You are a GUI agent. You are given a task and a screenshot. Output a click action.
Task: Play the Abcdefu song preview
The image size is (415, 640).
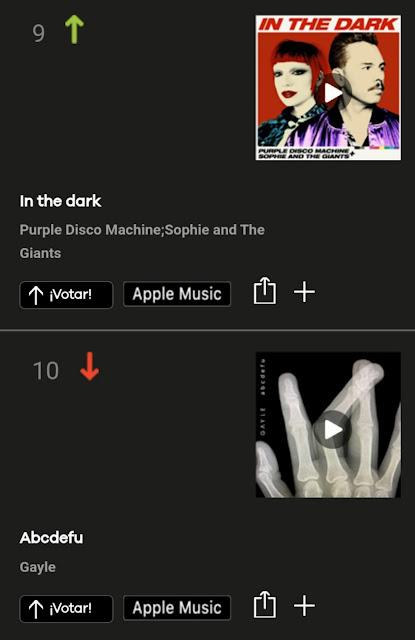coord(333,429)
